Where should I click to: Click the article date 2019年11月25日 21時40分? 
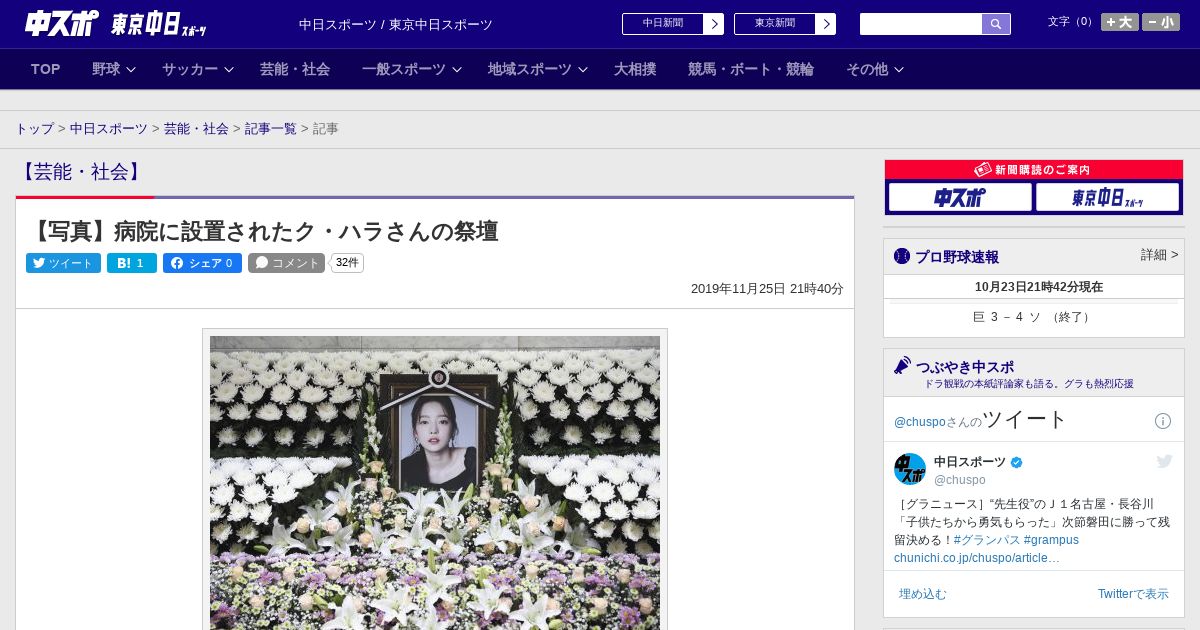tap(767, 289)
